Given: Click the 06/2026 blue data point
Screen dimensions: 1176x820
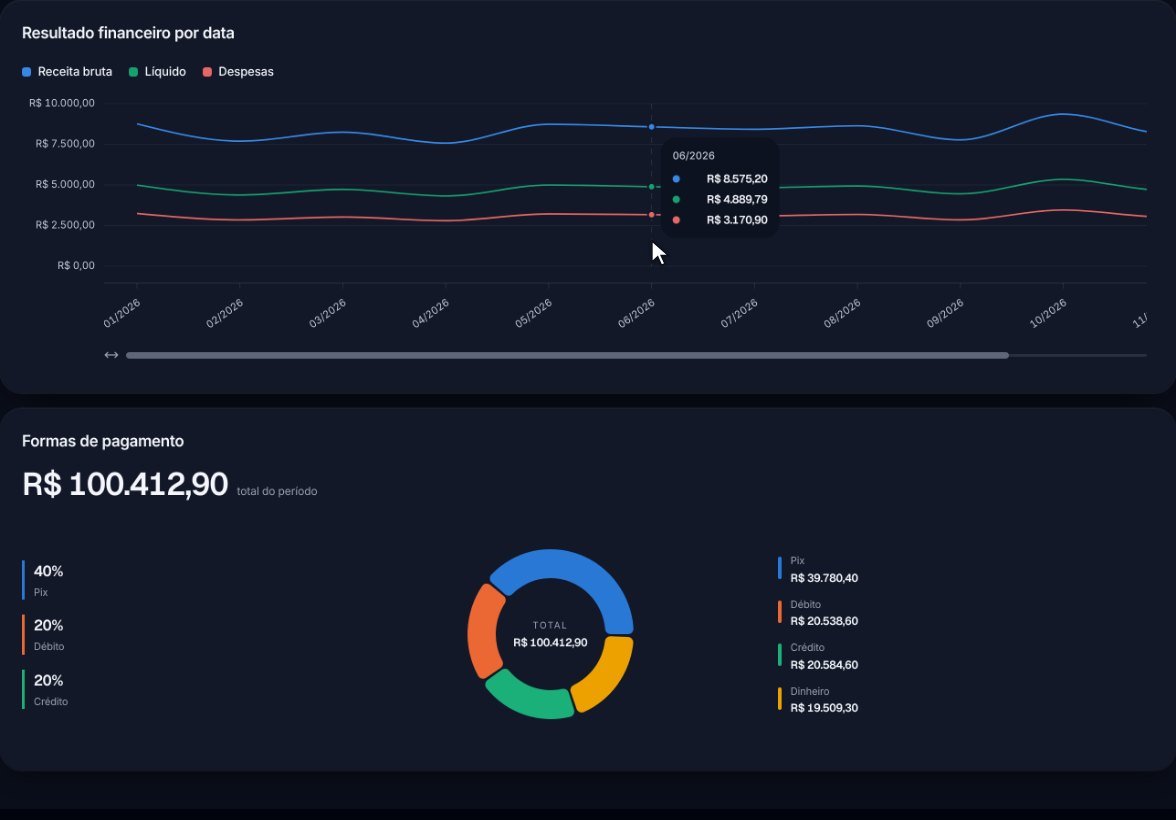Looking at the screenshot, I should [x=651, y=127].
